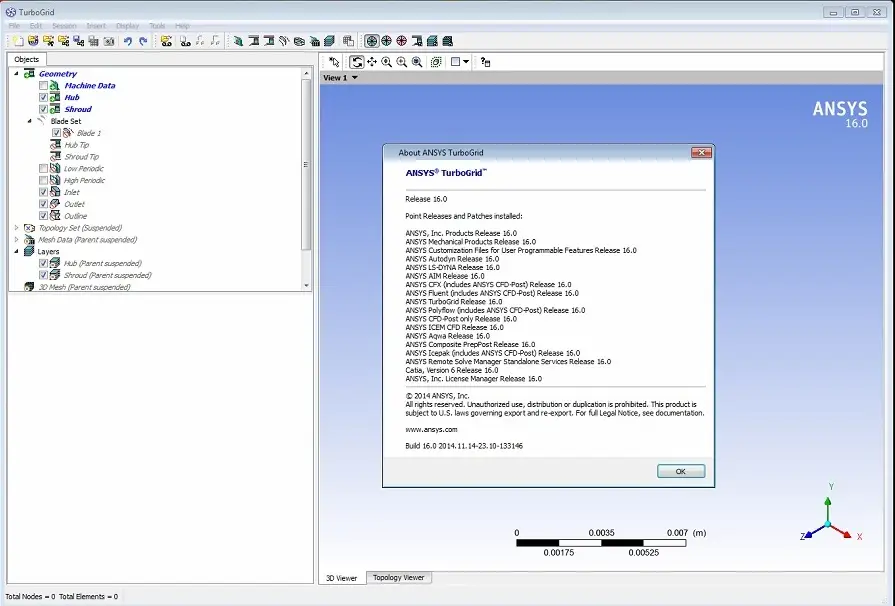
Task: Toggle the dashed-box highlighting icon
Action: point(436,62)
